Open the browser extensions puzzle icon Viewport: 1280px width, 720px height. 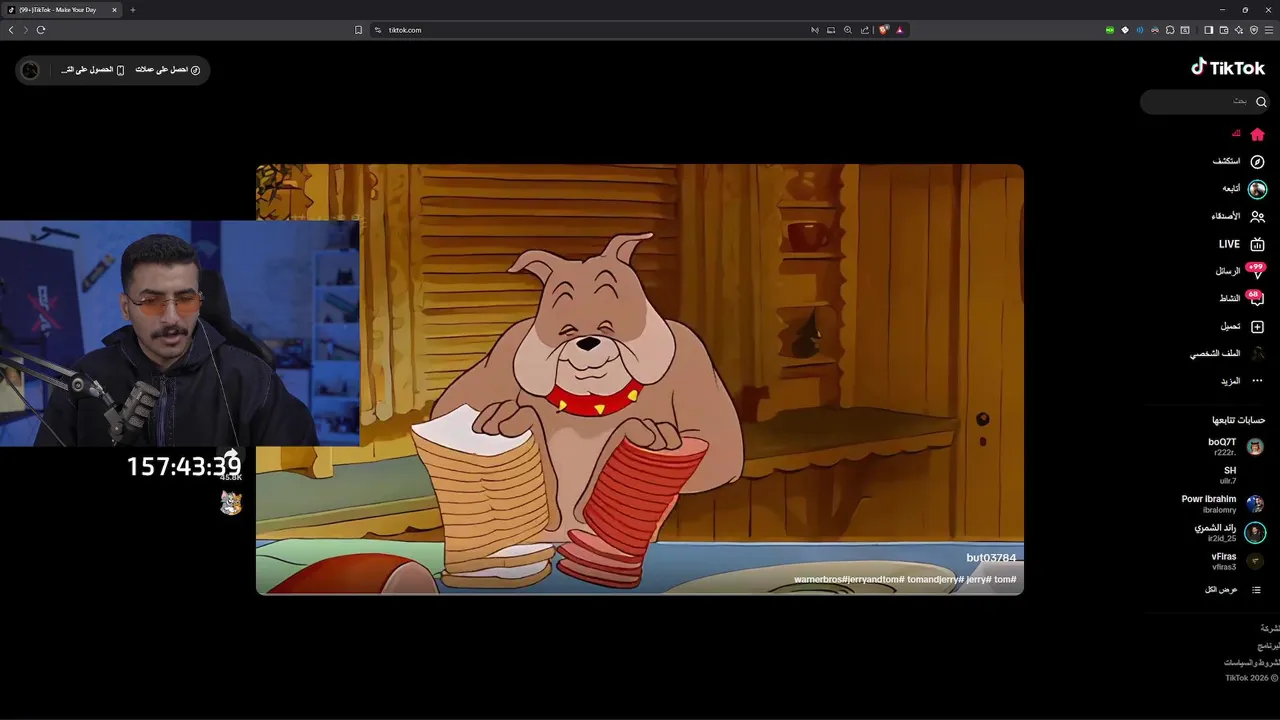(1170, 30)
